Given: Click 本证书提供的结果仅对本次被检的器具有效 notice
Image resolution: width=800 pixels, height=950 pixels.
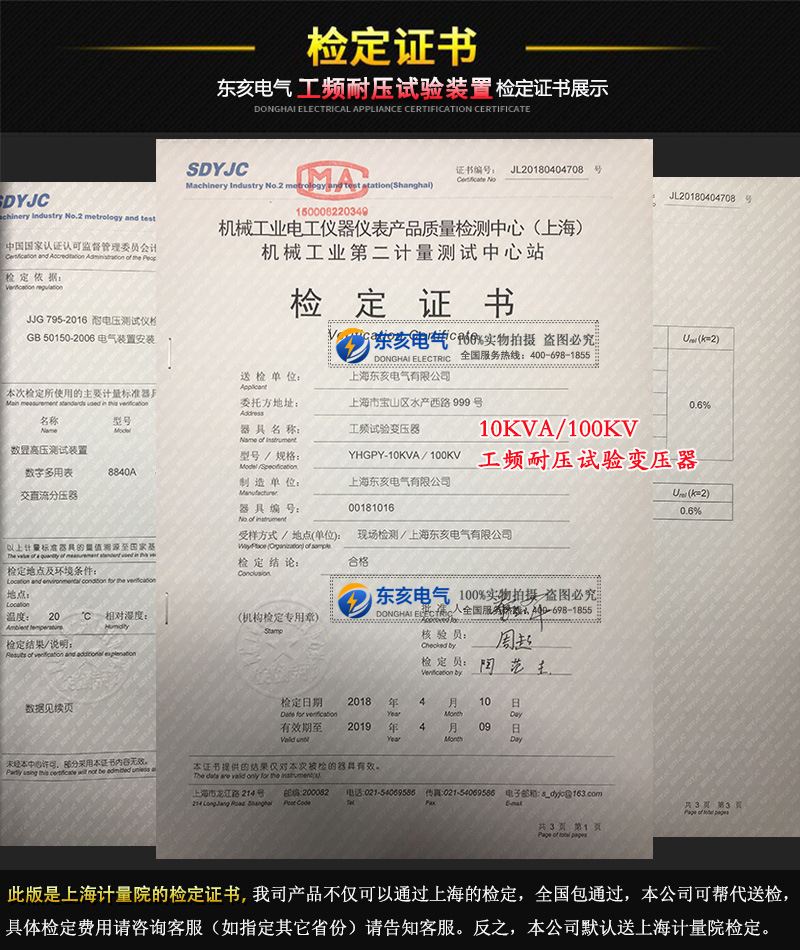Looking at the screenshot, I should pyautogui.click(x=288, y=766).
